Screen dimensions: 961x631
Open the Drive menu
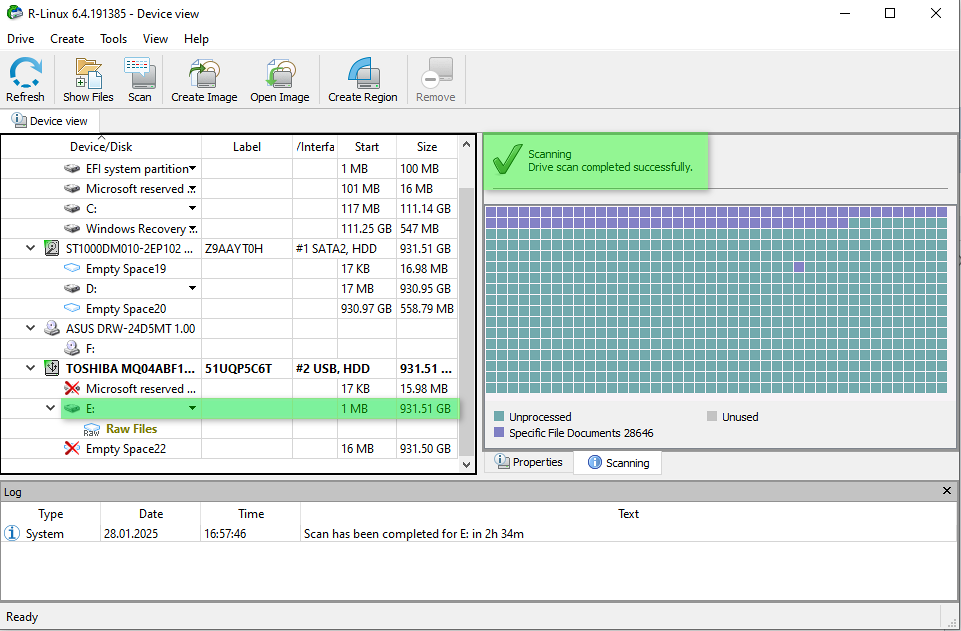coord(20,39)
